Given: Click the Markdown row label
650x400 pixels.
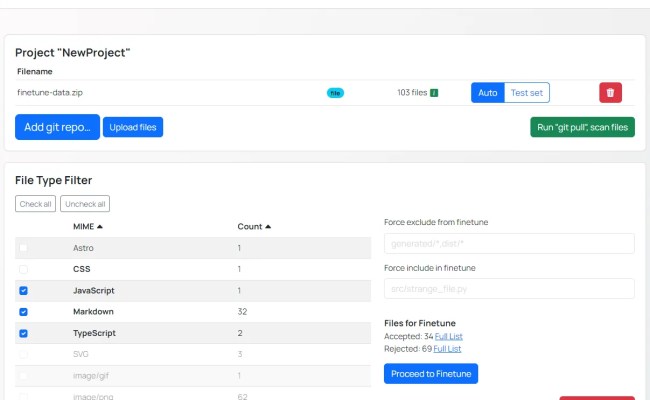Looking at the screenshot, I should pyautogui.click(x=93, y=312).
